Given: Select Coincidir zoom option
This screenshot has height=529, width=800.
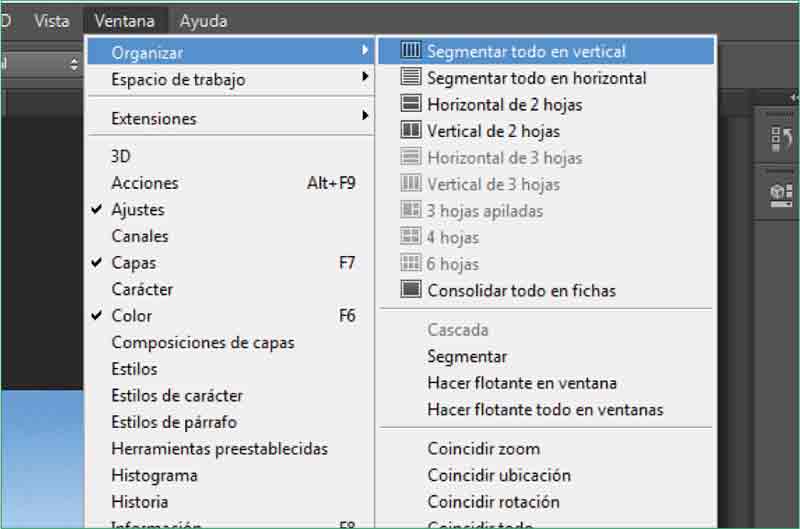Looking at the screenshot, I should click(483, 449).
